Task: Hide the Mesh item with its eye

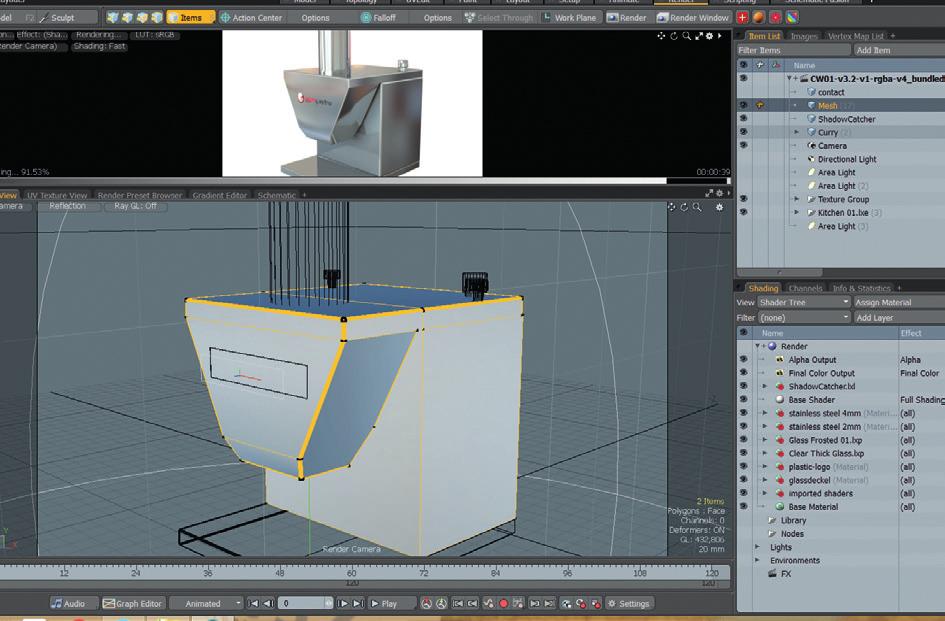Action: click(743, 106)
